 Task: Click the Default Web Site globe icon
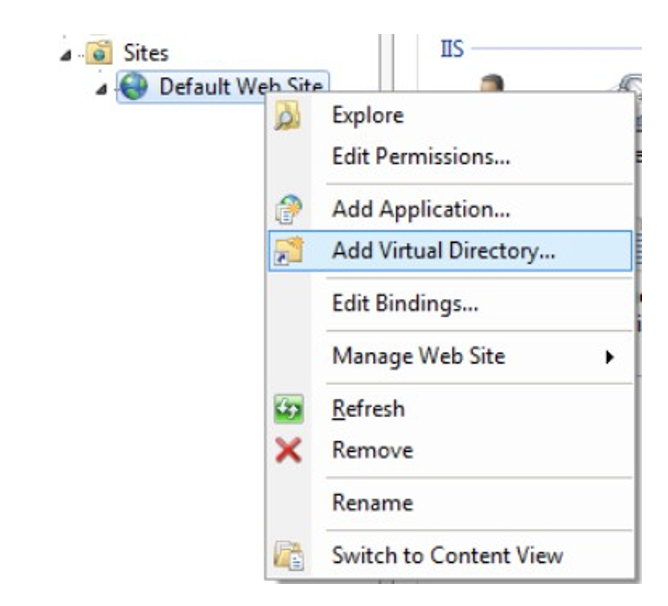(134, 87)
